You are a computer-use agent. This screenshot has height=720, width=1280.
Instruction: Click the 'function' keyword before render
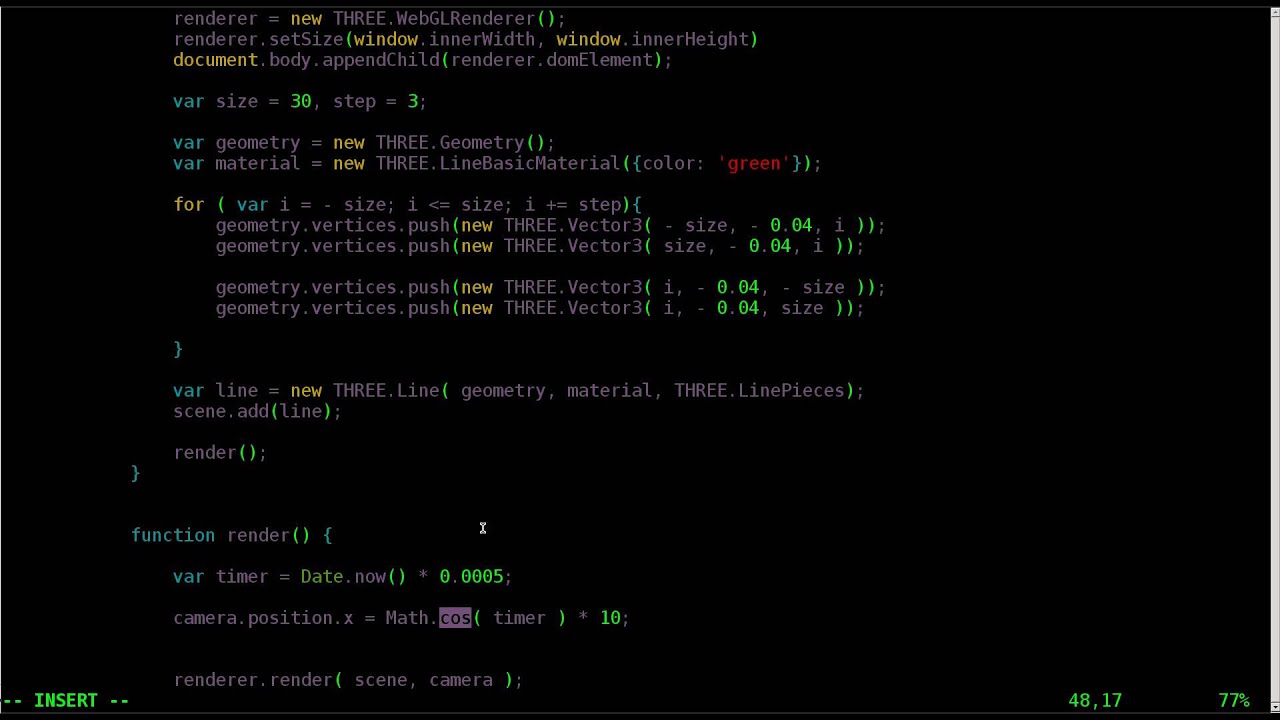173,535
